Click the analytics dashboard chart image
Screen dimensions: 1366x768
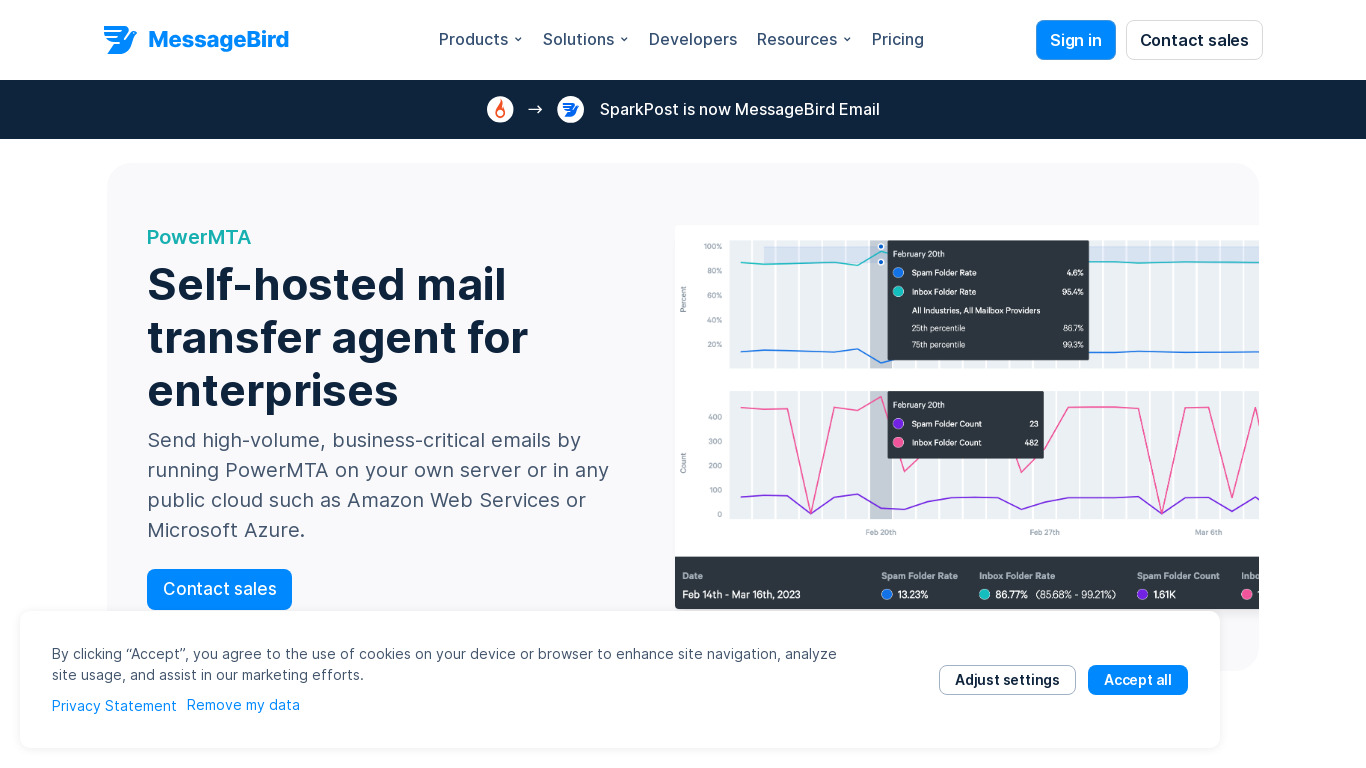[x=966, y=417]
